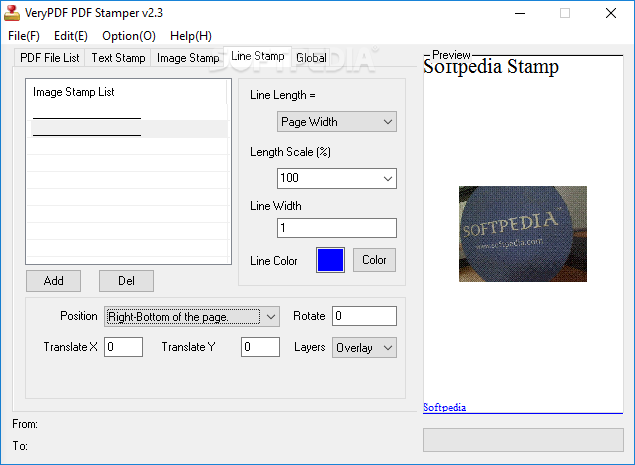Click the blue Line Color swatch

[x=330, y=260]
